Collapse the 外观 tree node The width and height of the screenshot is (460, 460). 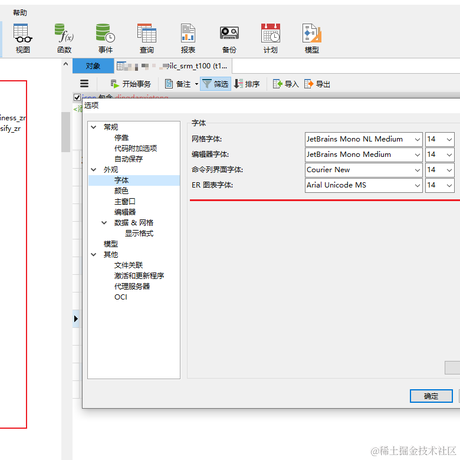94,169
